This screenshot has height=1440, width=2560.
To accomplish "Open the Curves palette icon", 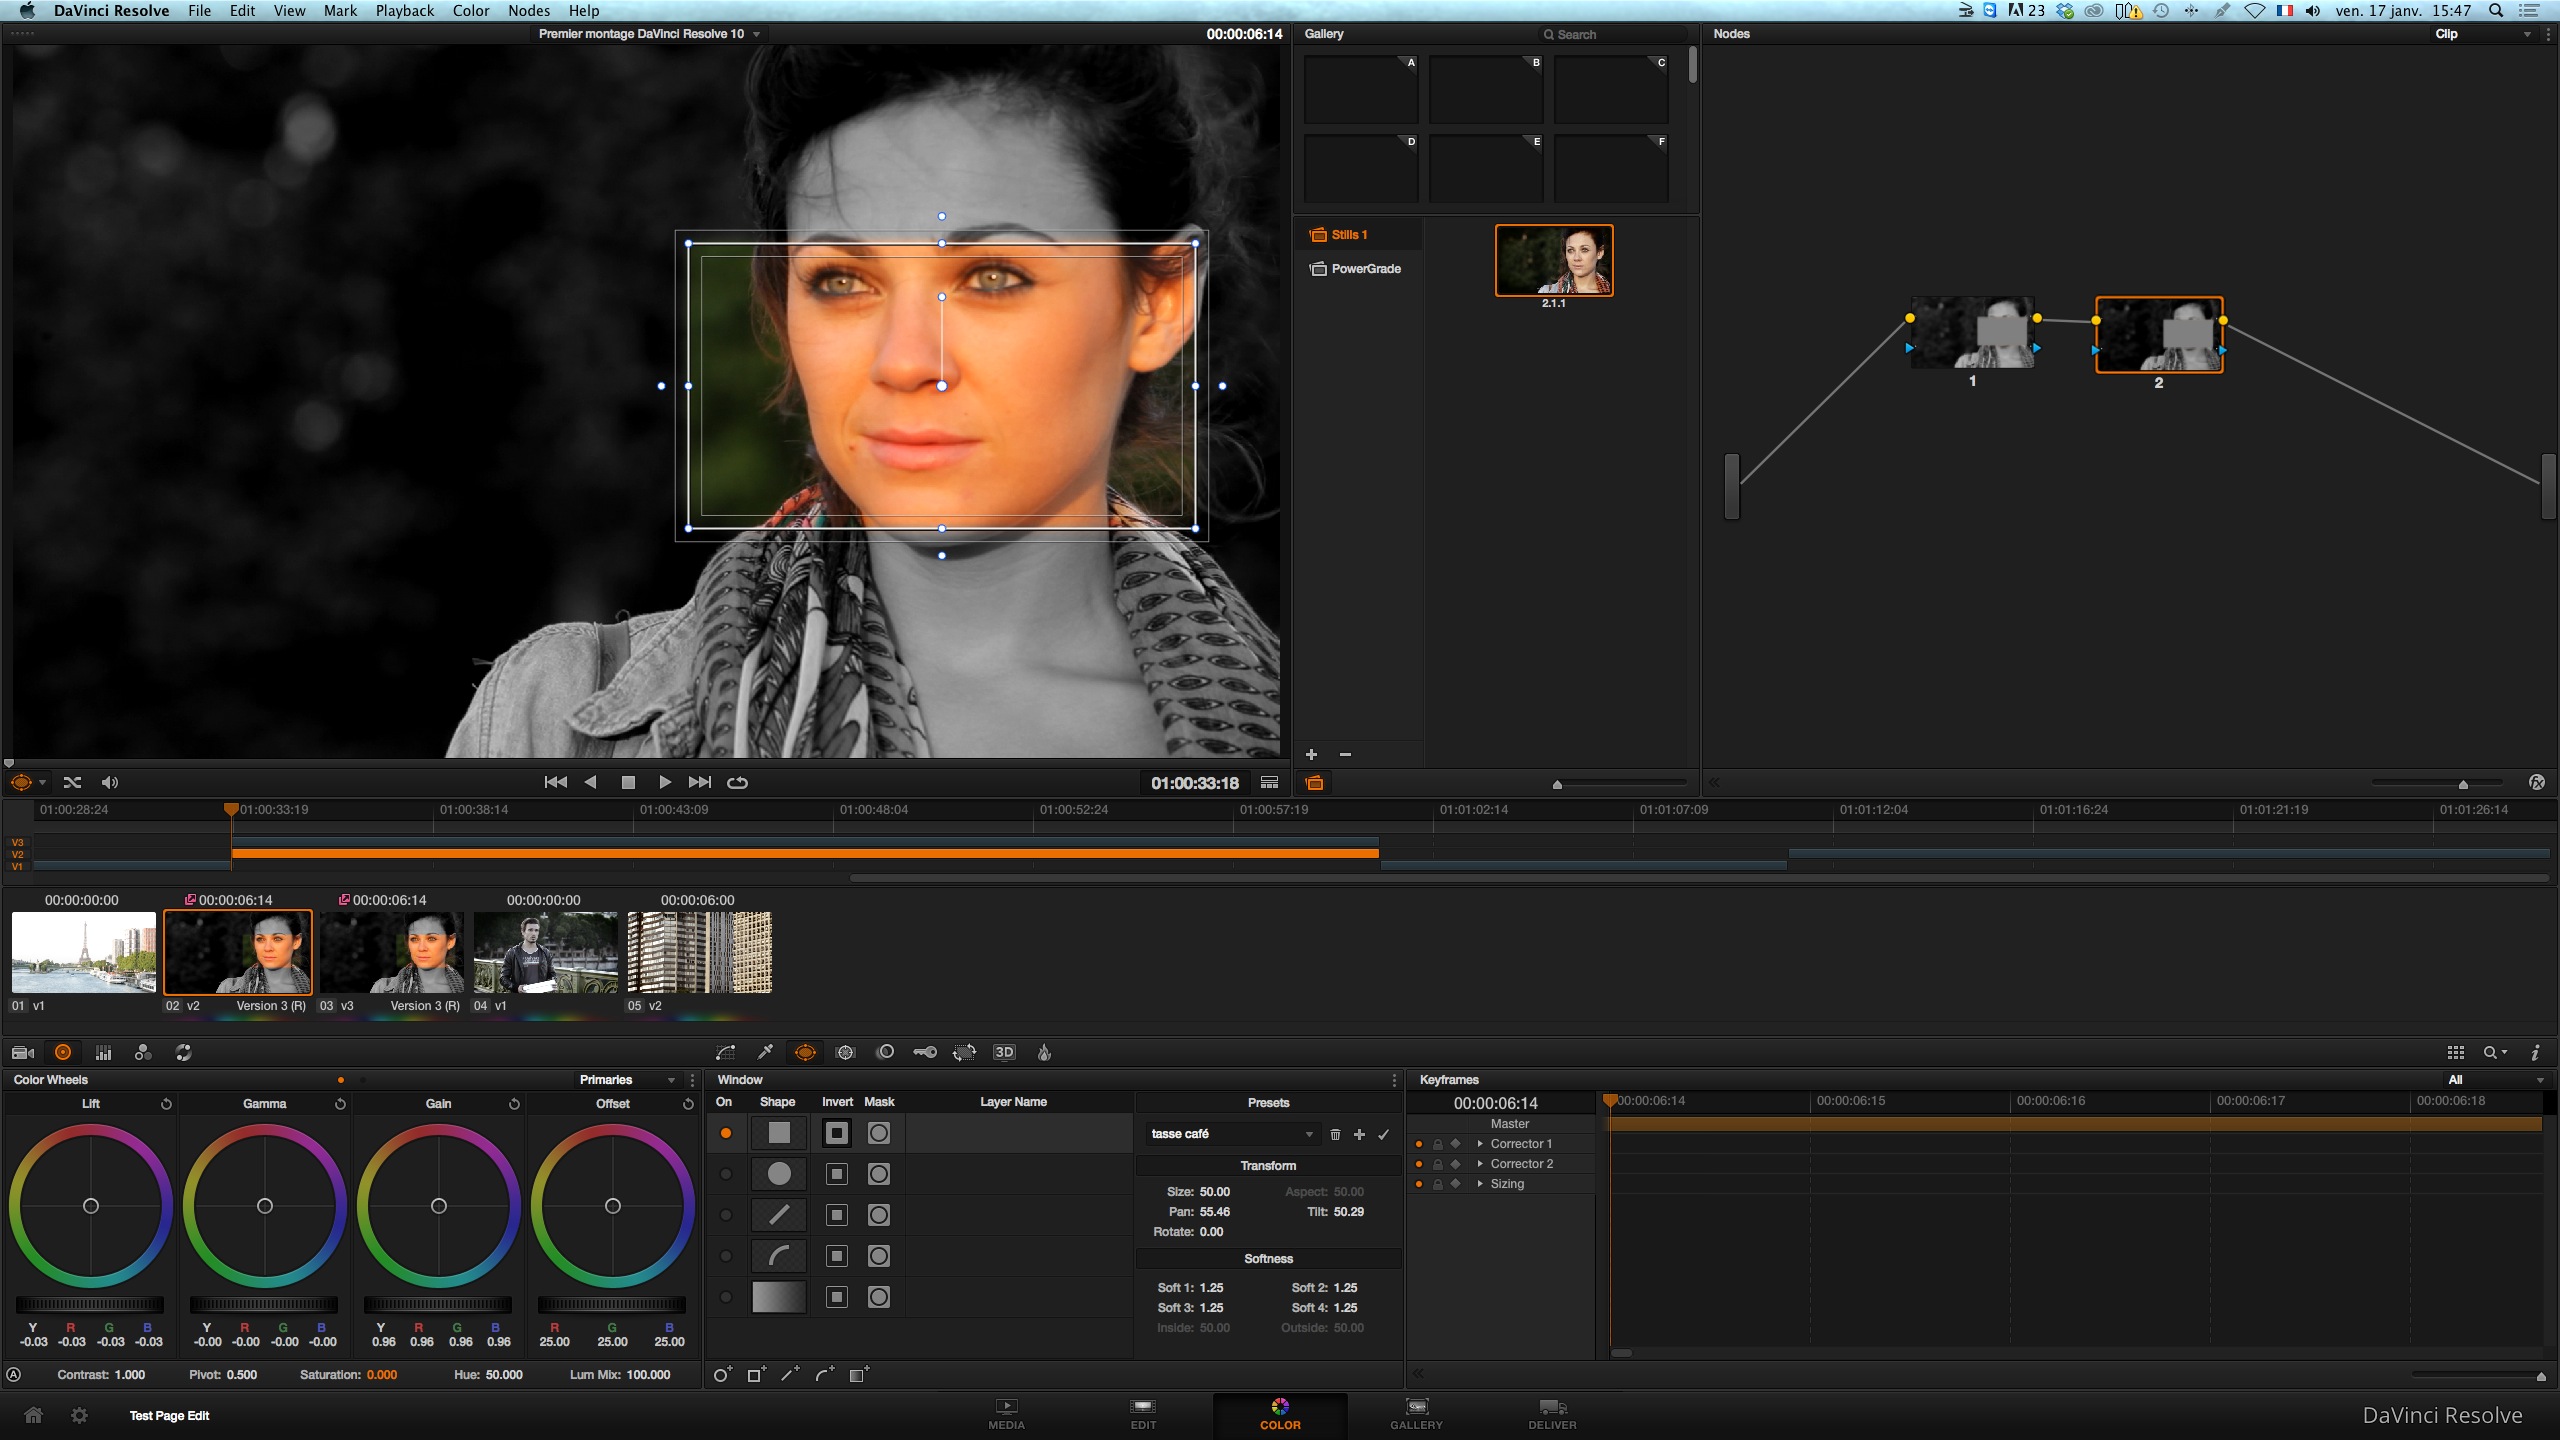I will coord(725,1052).
